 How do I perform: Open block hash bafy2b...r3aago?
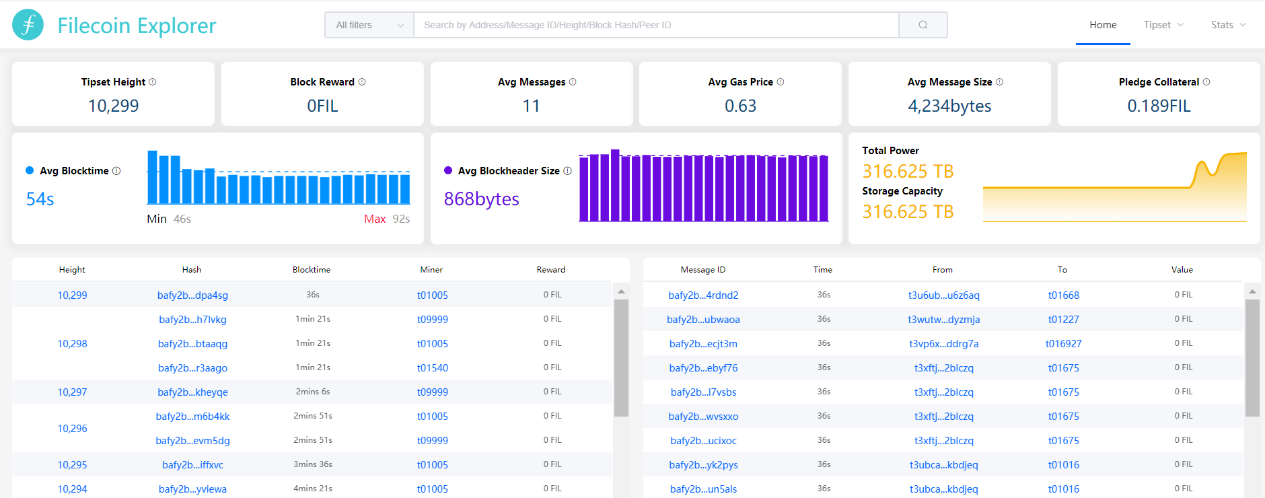click(193, 368)
